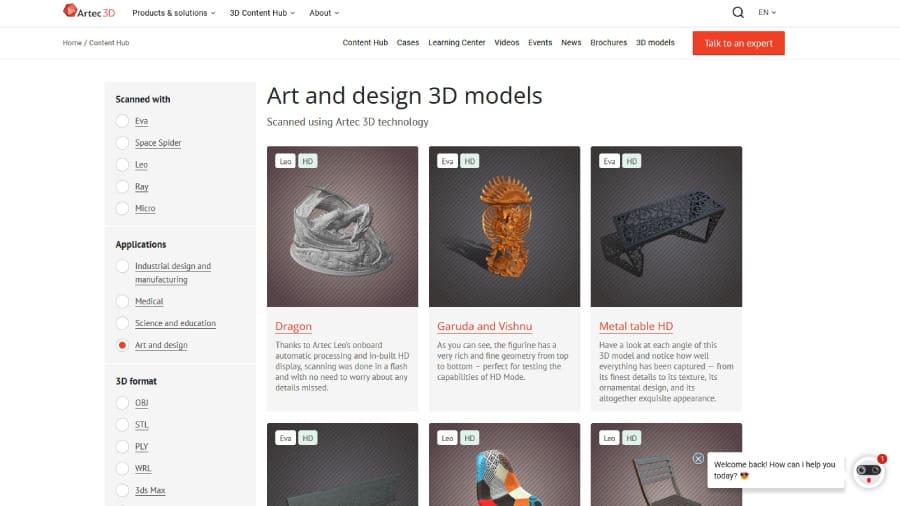Select the Ray scanner filter
Image resolution: width=900 pixels, height=506 pixels.
(122, 186)
